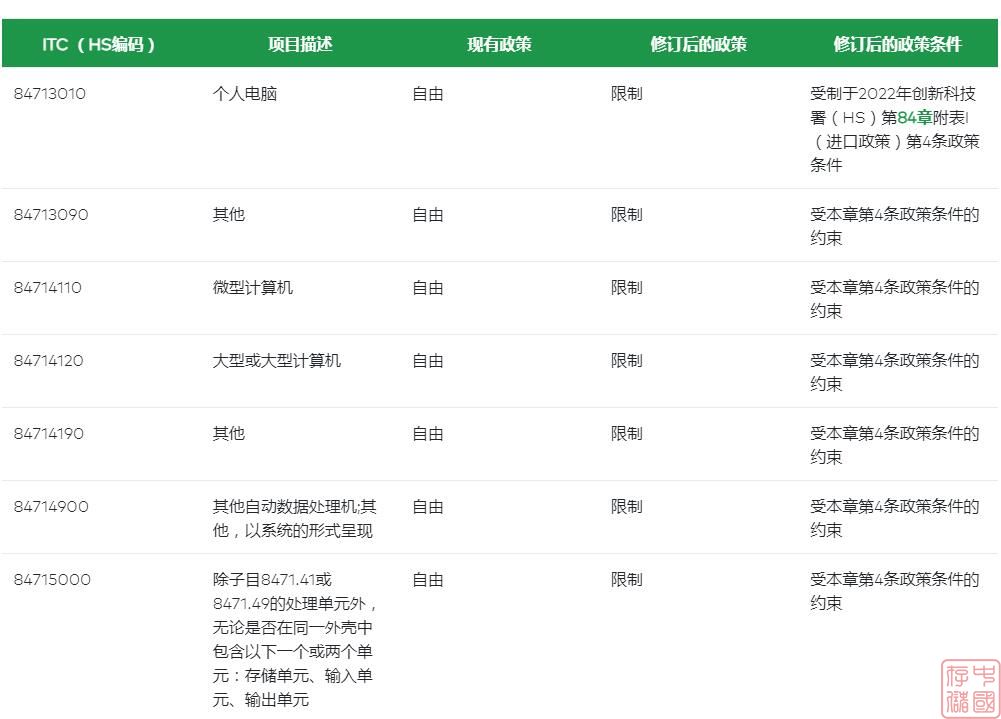Click 自由 in the 微型计算机 row

[x=427, y=288]
